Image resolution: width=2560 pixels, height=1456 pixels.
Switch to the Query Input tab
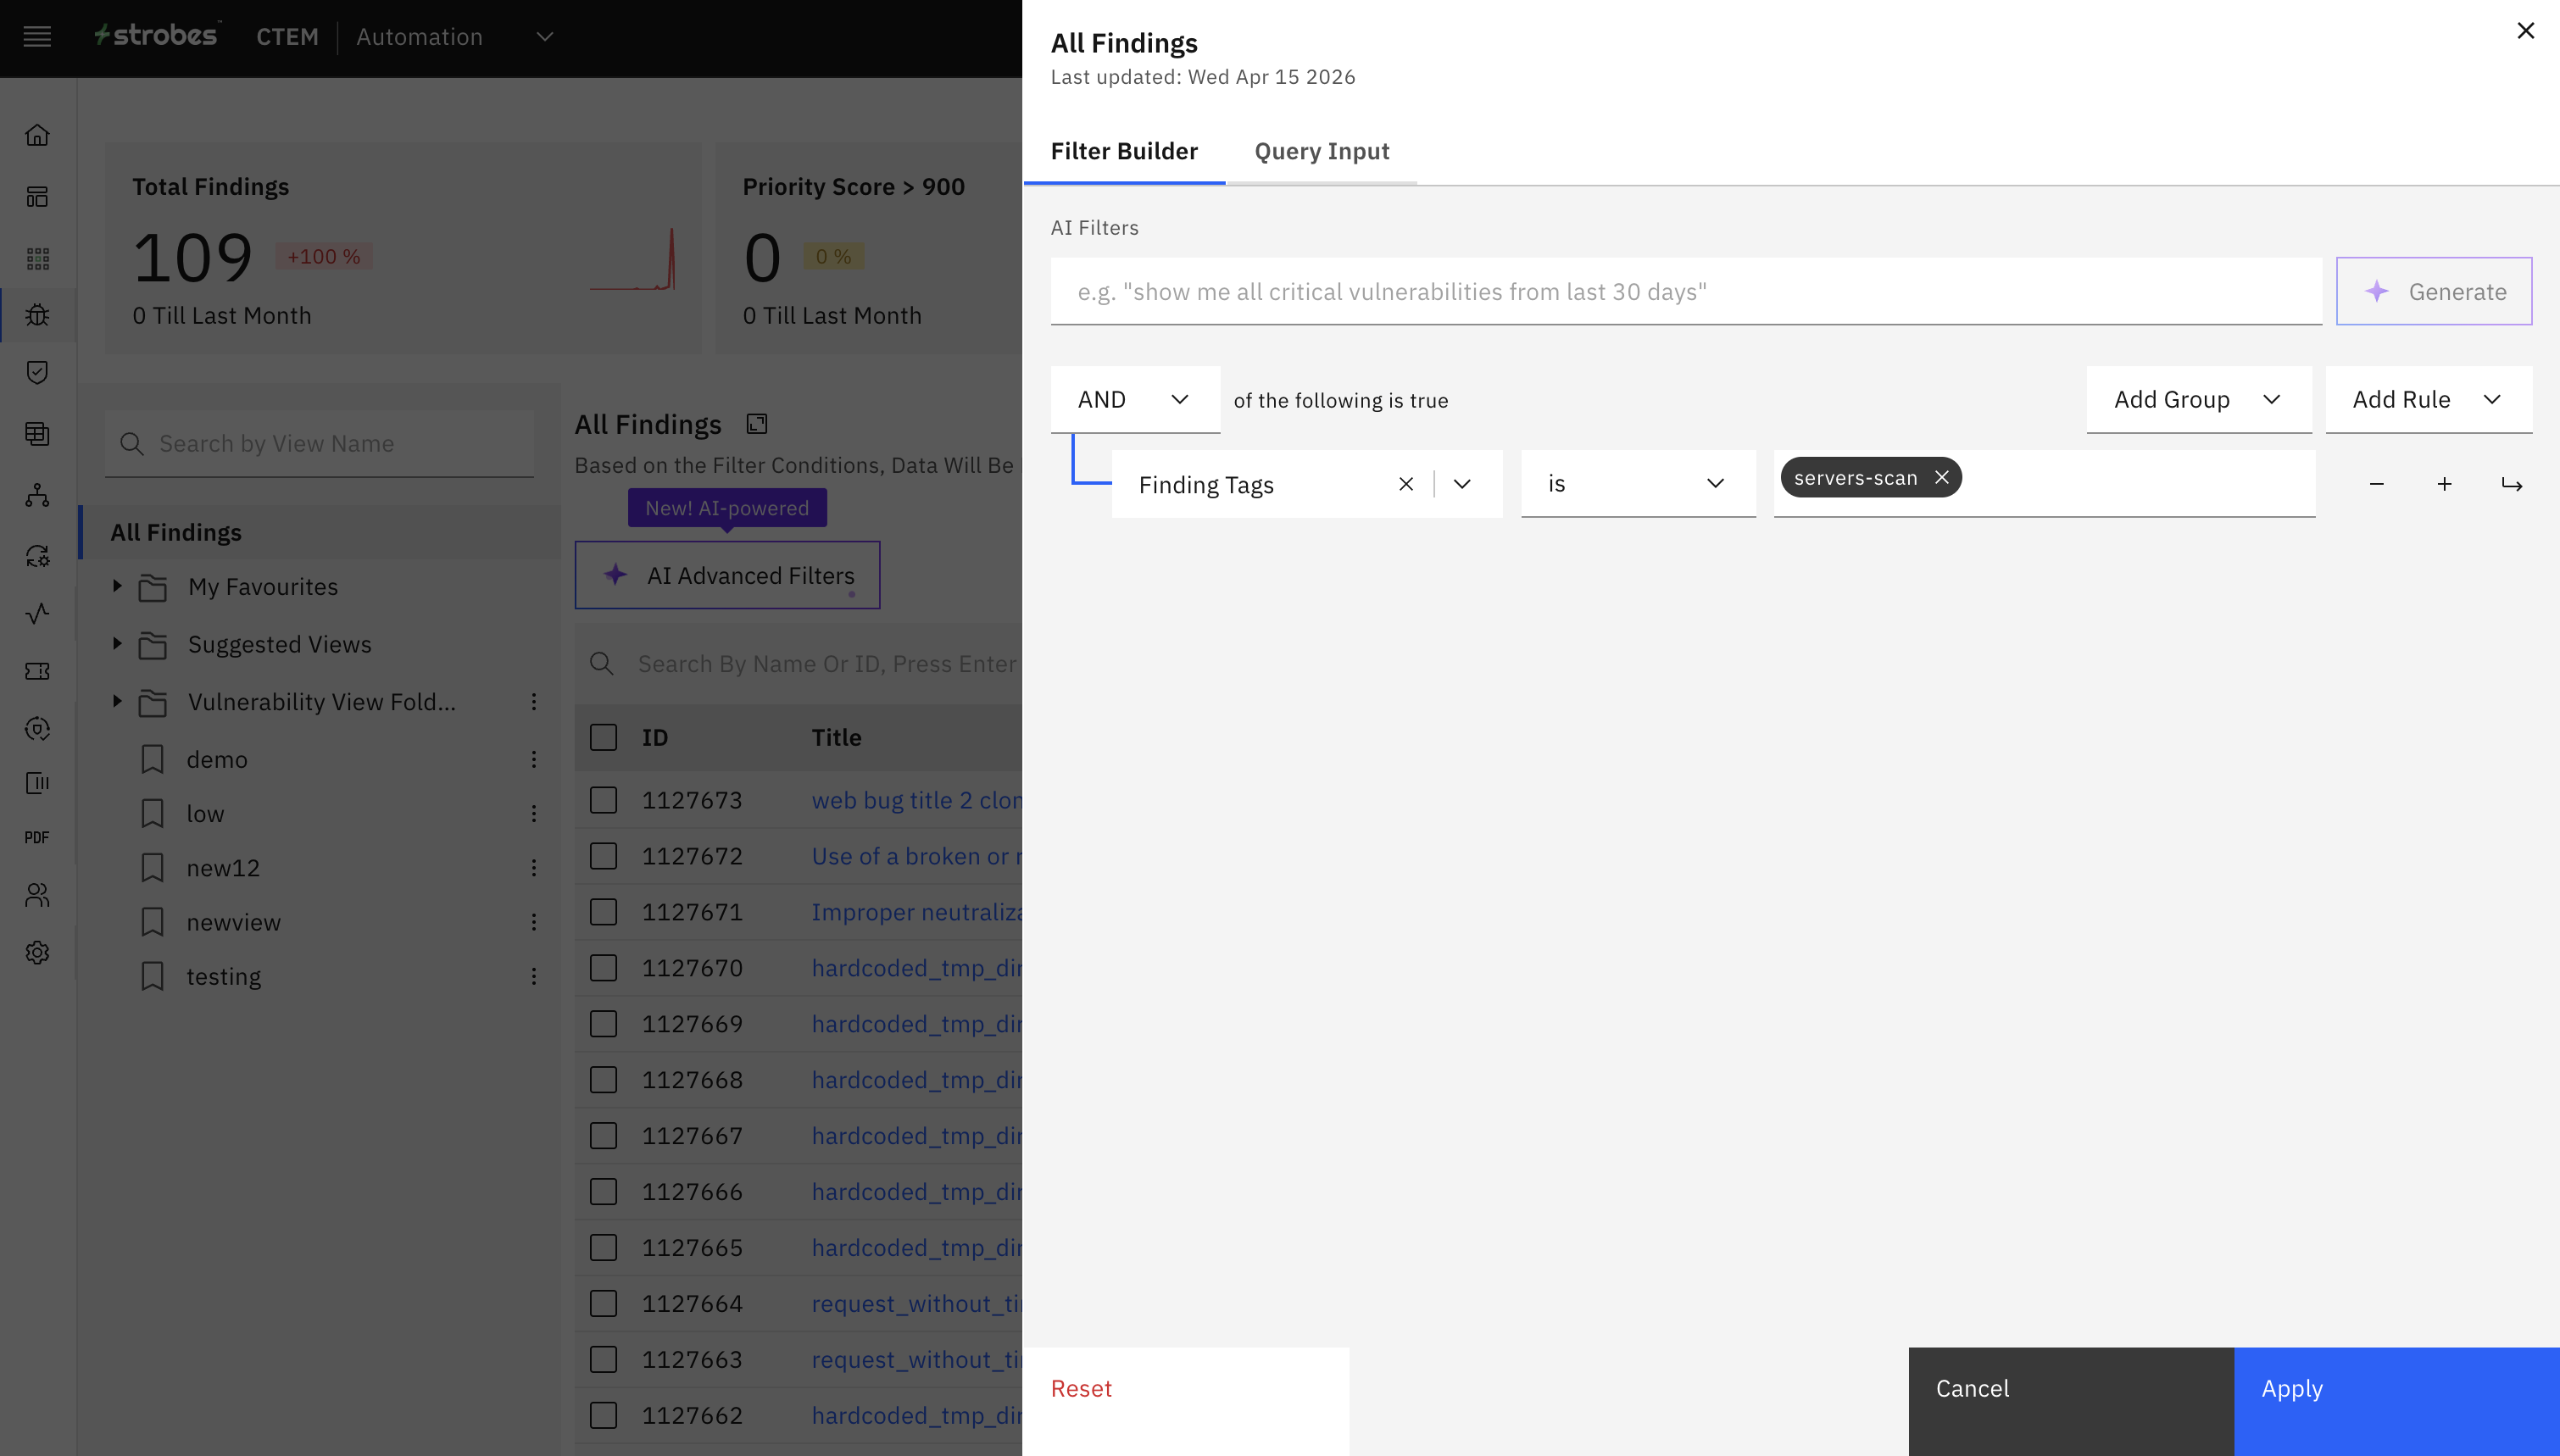point(1321,151)
